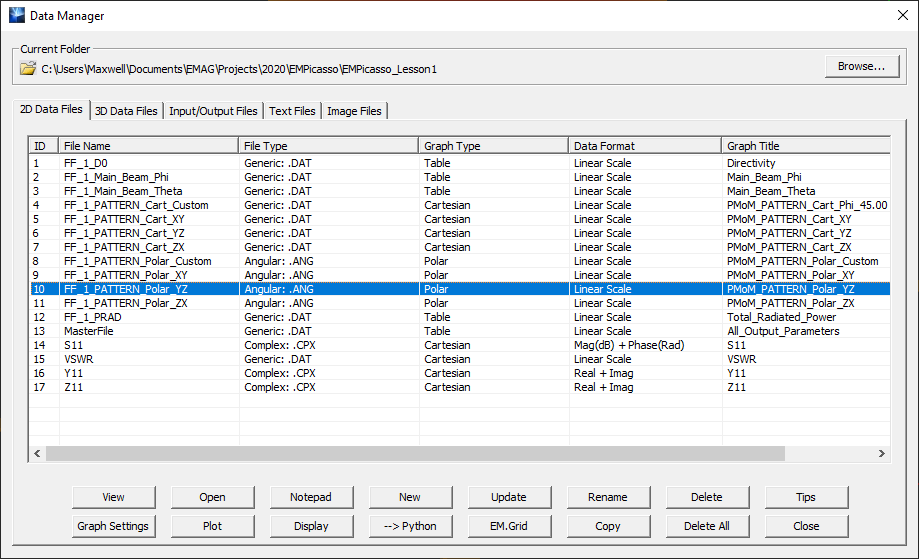This screenshot has width=919, height=559.
Task: Switch to the 3D Data Files tab
Action: tap(126, 111)
